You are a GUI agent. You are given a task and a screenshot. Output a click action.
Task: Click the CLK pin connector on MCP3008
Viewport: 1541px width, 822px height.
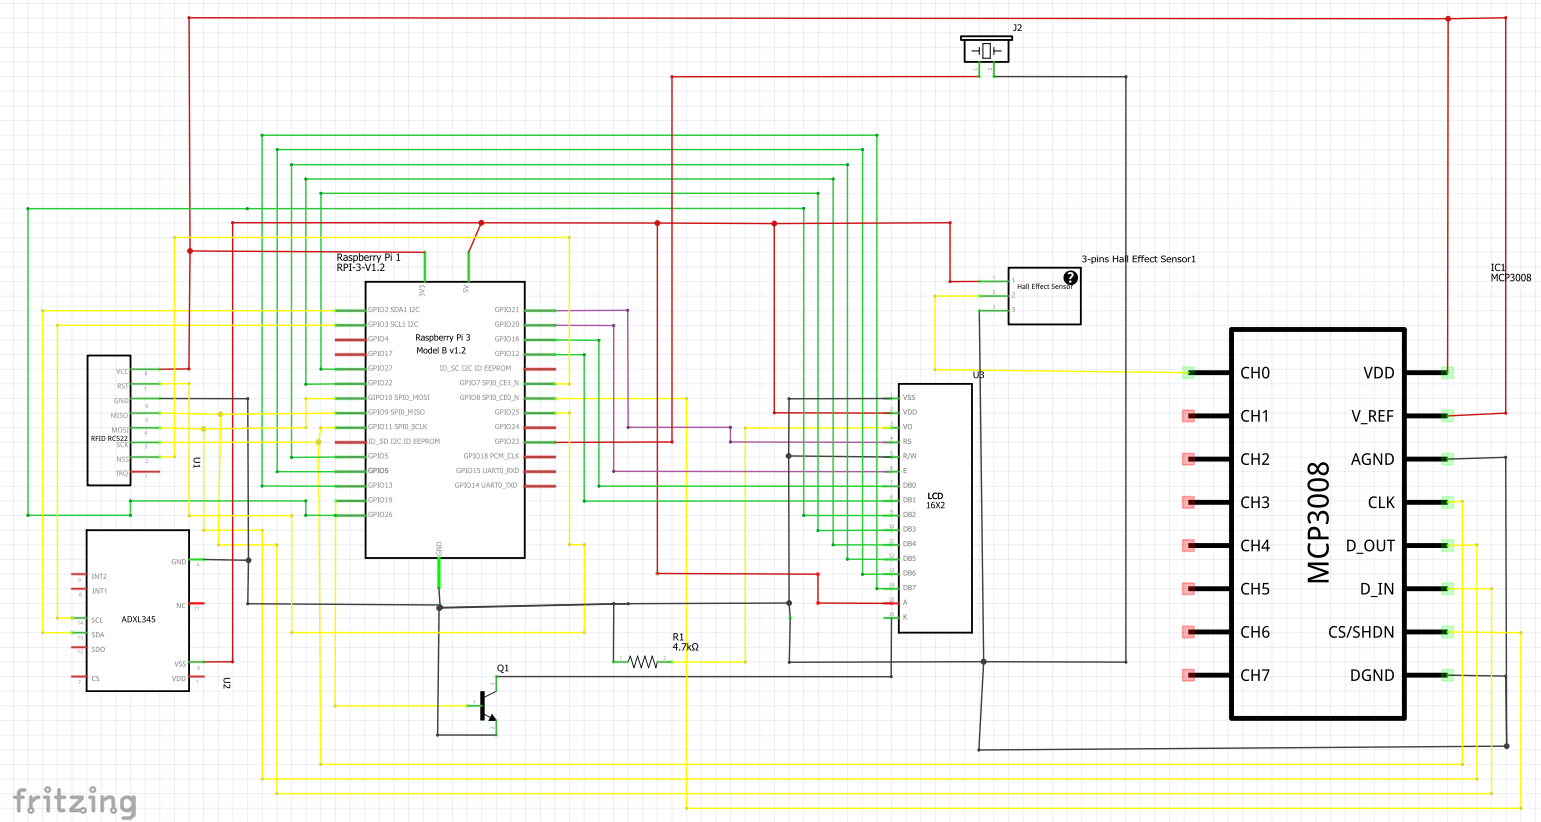pyautogui.click(x=1447, y=502)
